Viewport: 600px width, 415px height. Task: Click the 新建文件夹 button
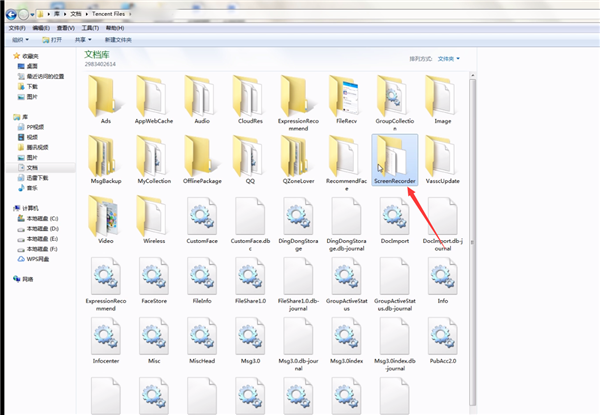(x=118, y=40)
